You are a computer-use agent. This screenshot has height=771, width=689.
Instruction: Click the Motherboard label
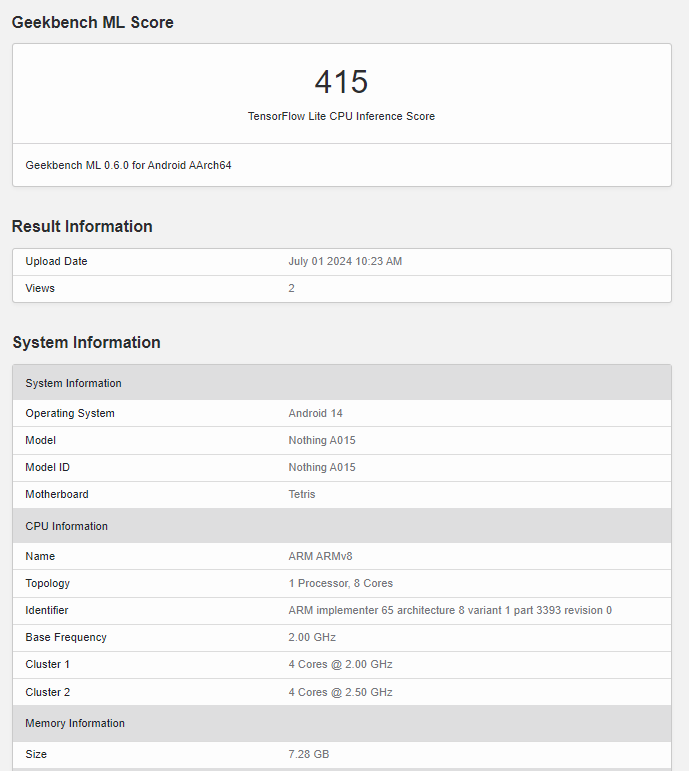(x=57, y=495)
